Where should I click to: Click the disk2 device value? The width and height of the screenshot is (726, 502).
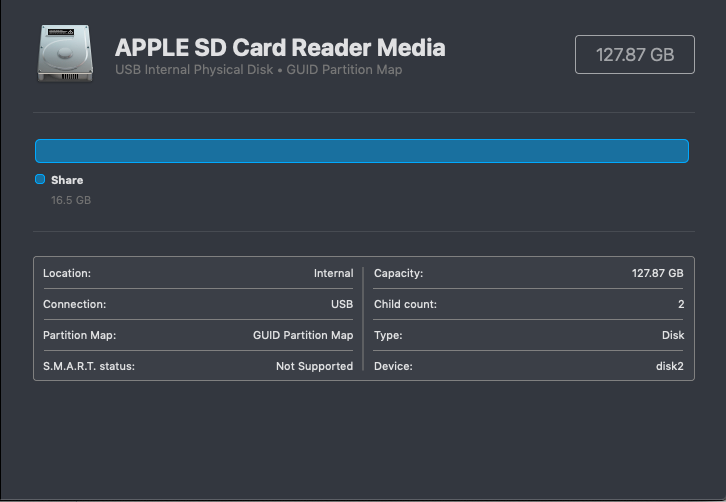click(x=670, y=366)
